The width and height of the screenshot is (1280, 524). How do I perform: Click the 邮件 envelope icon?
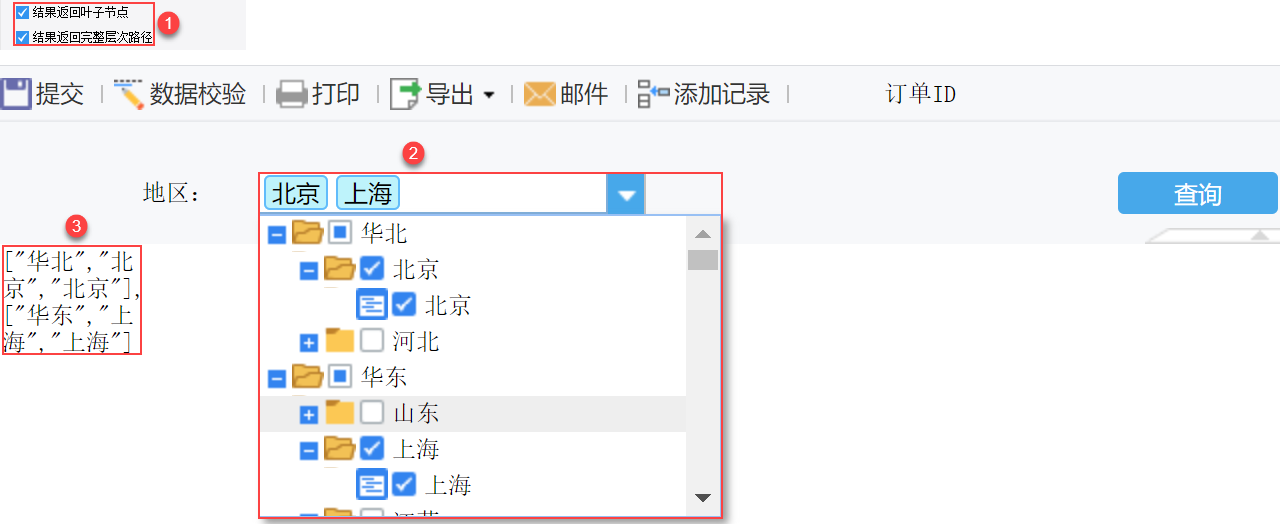click(539, 95)
